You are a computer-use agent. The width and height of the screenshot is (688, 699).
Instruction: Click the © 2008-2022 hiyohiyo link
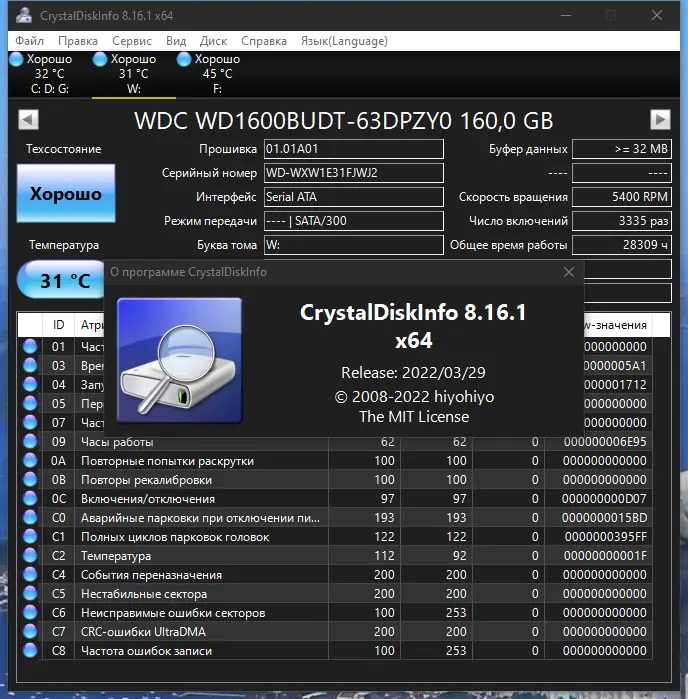[x=414, y=396]
